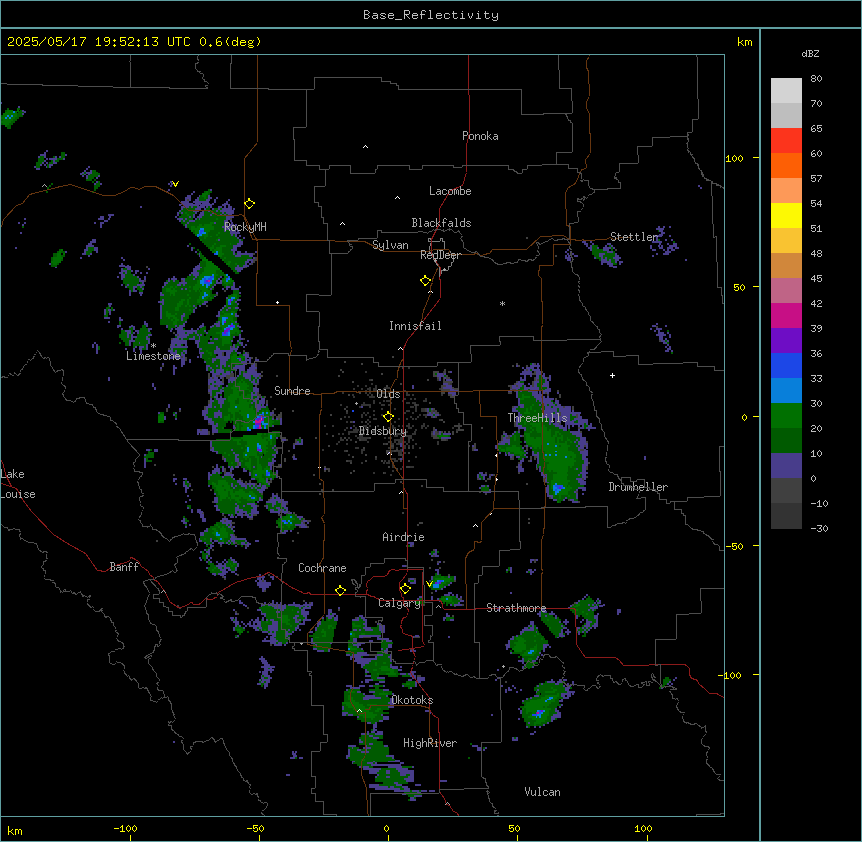Click the -50 tick on bottom axis
The image size is (862, 842).
point(255,828)
